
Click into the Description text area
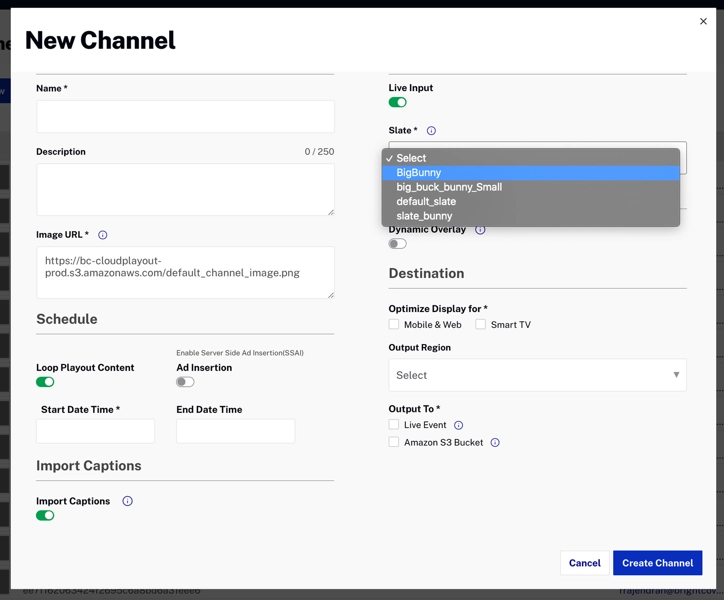pos(185,189)
